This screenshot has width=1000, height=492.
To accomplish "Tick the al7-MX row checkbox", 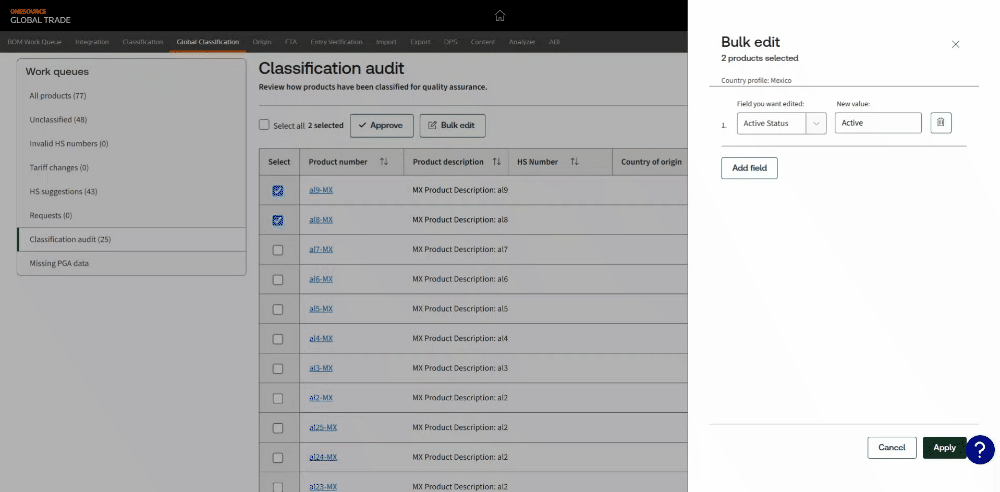I will point(278,250).
